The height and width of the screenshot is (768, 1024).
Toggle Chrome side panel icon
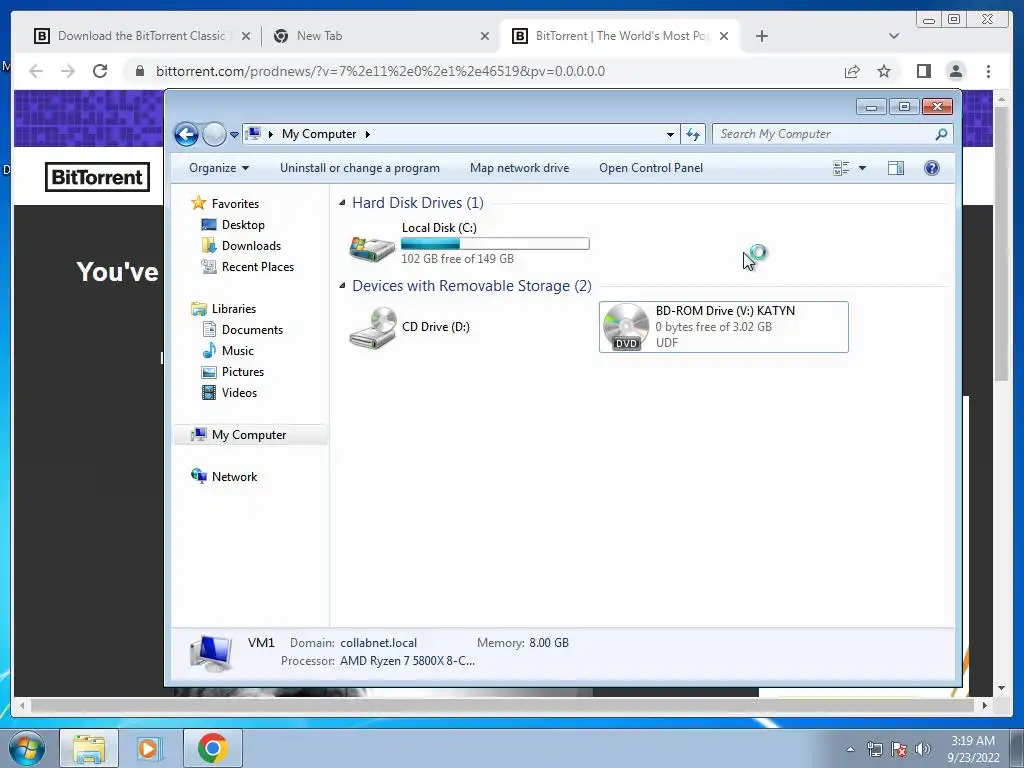(923, 71)
